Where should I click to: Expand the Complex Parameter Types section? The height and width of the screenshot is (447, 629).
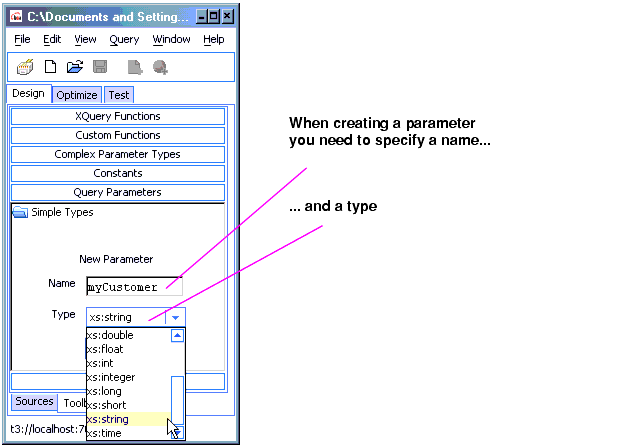point(118,154)
